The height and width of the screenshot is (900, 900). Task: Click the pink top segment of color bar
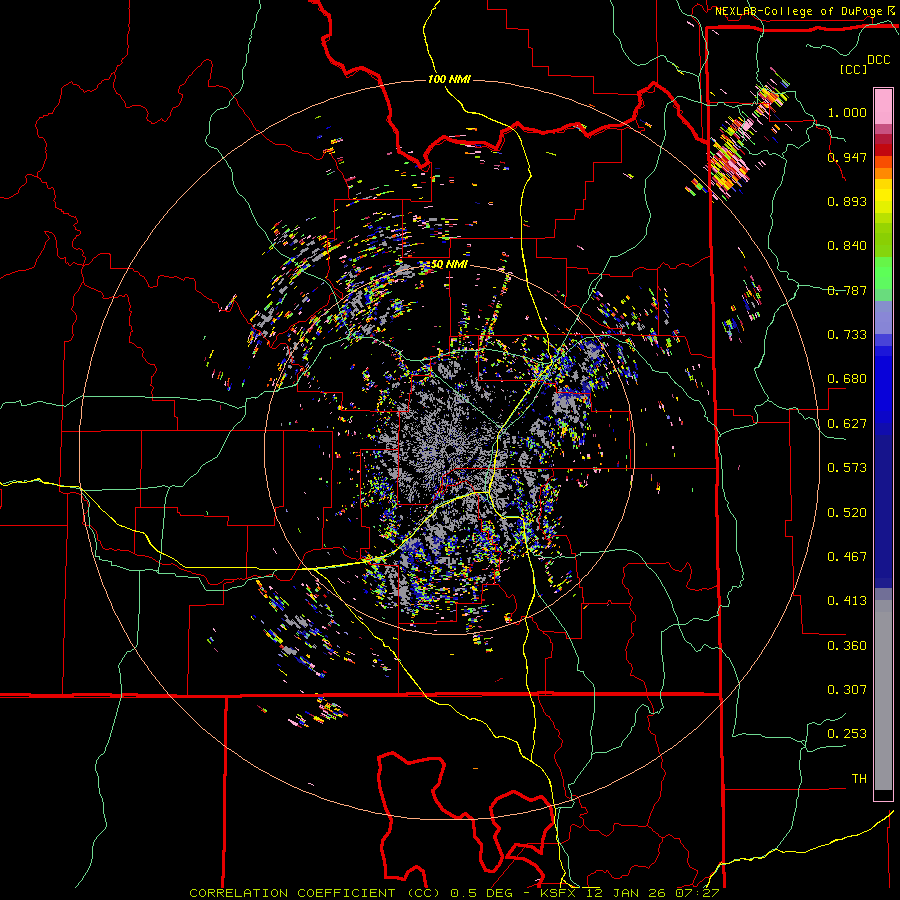883,106
